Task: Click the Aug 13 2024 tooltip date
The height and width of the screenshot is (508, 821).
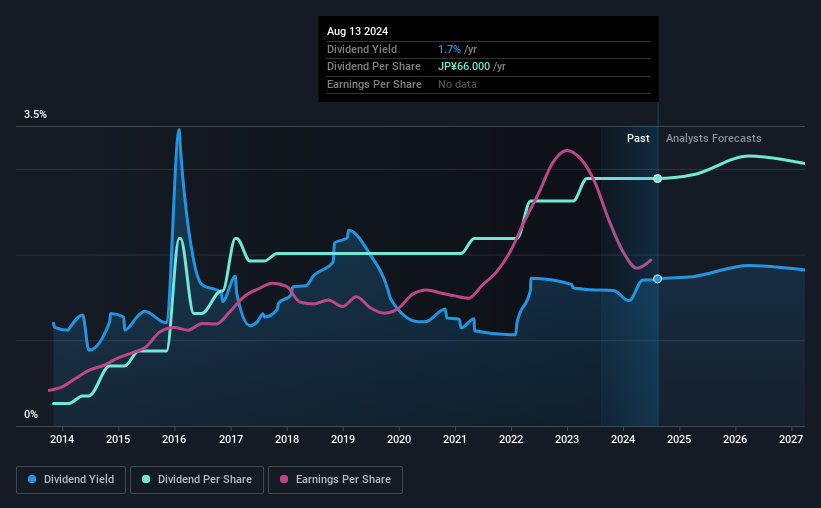Action: [358, 31]
